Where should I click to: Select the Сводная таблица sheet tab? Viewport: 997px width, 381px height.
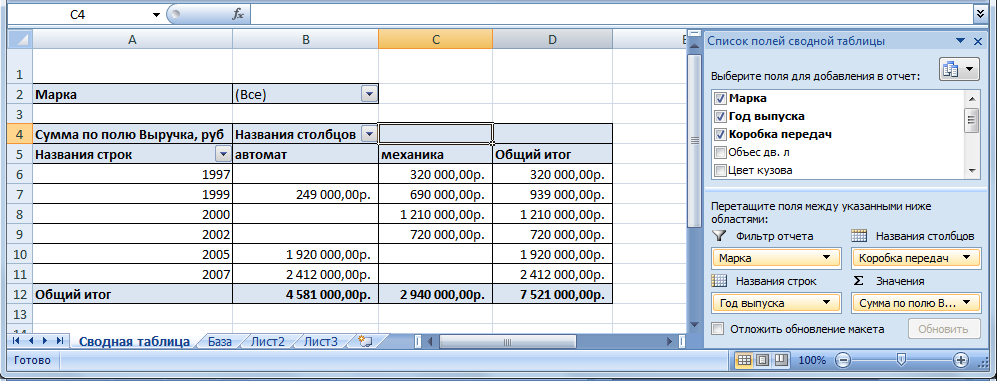tap(134, 342)
